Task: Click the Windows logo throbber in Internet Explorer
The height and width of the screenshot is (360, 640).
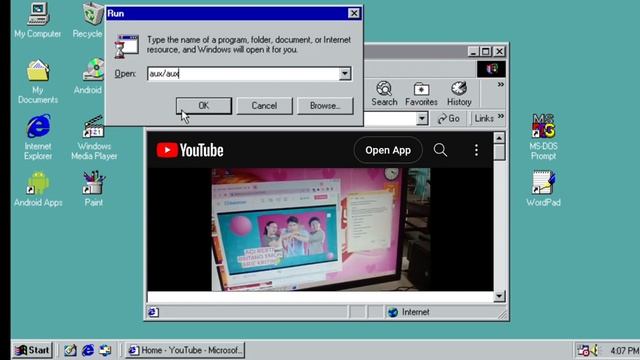Action: (x=491, y=69)
